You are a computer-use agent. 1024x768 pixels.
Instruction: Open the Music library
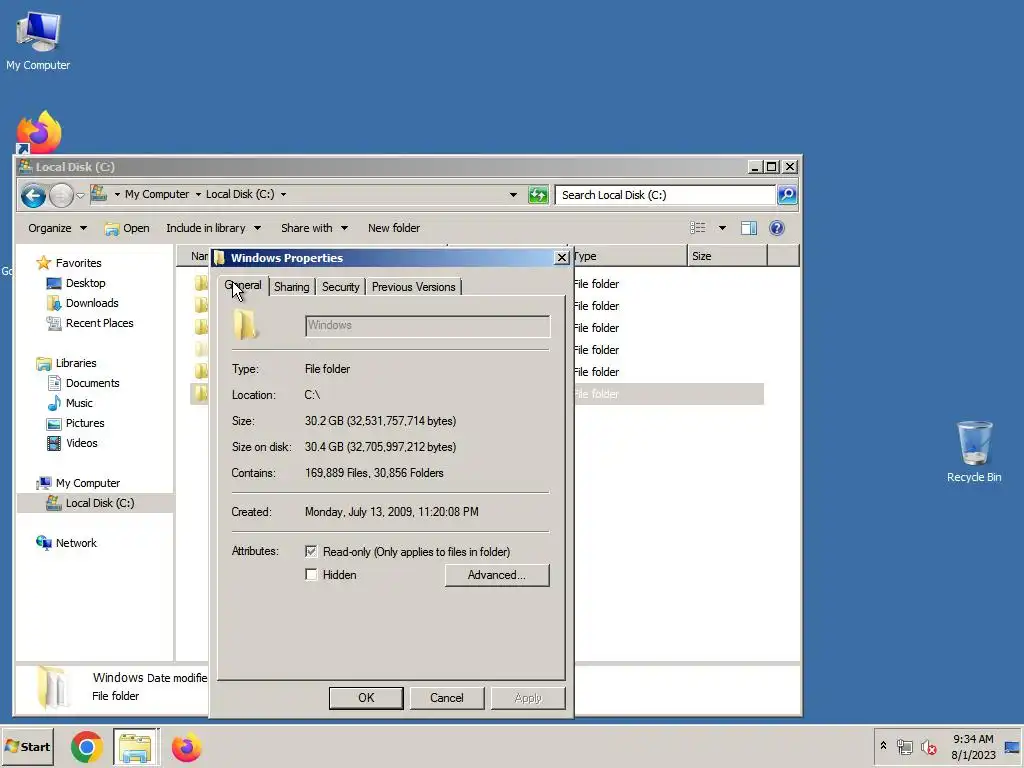[79, 403]
